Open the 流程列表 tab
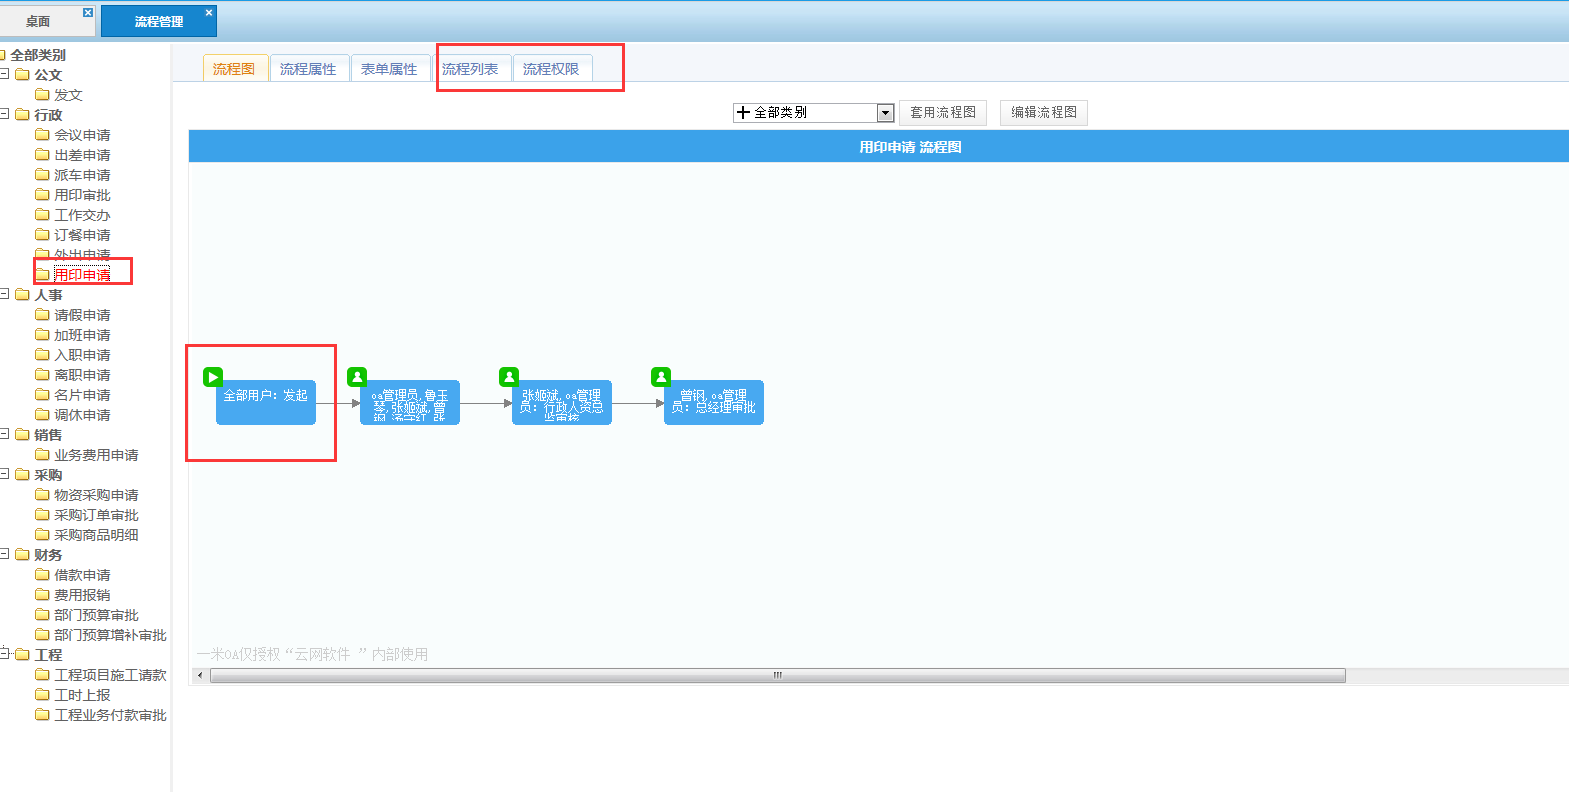The height and width of the screenshot is (792, 1569). tap(470, 69)
